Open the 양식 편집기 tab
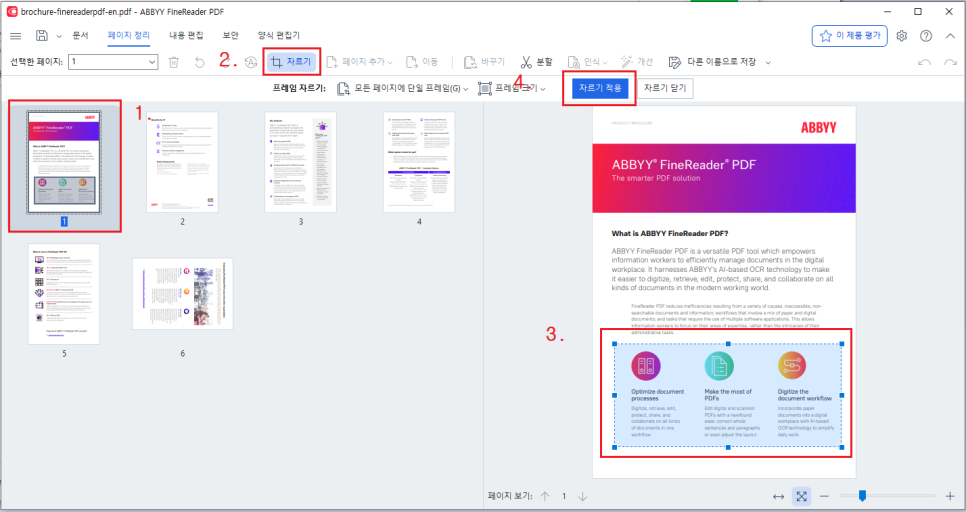The image size is (966, 512). (278, 36)
